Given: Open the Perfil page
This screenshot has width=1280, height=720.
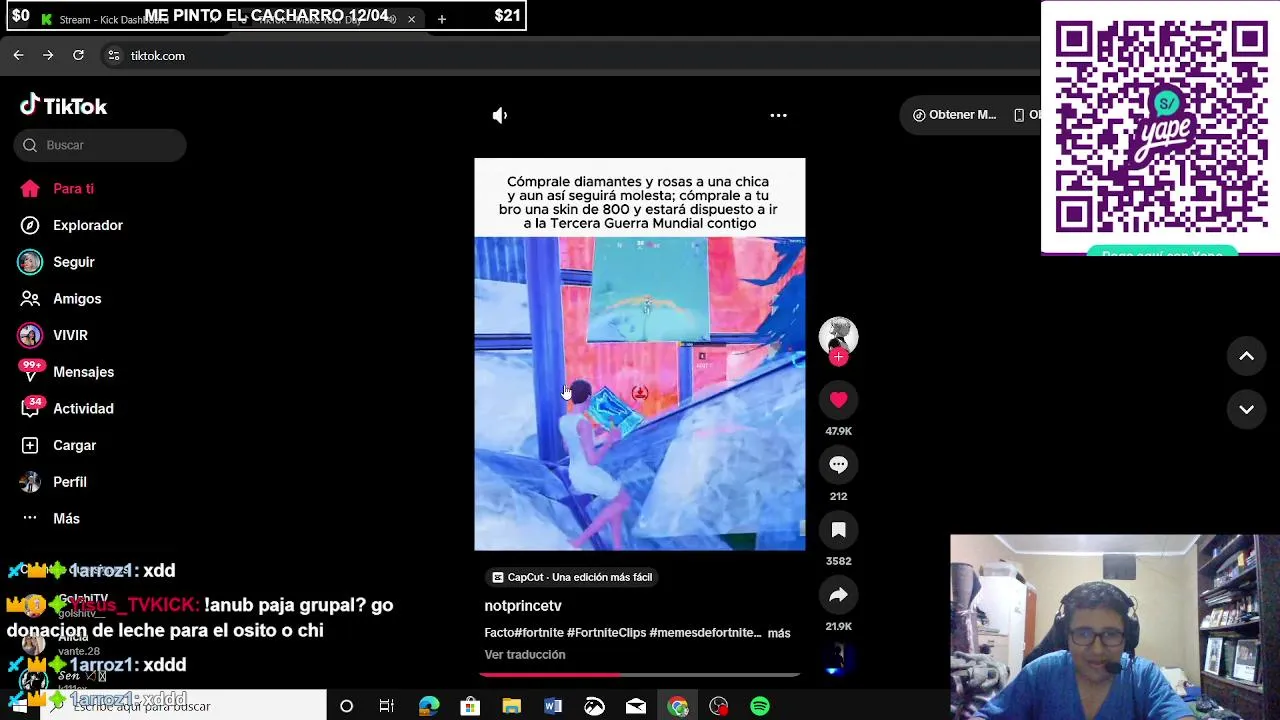Looking at the screenshot, I should pos(53,482).
